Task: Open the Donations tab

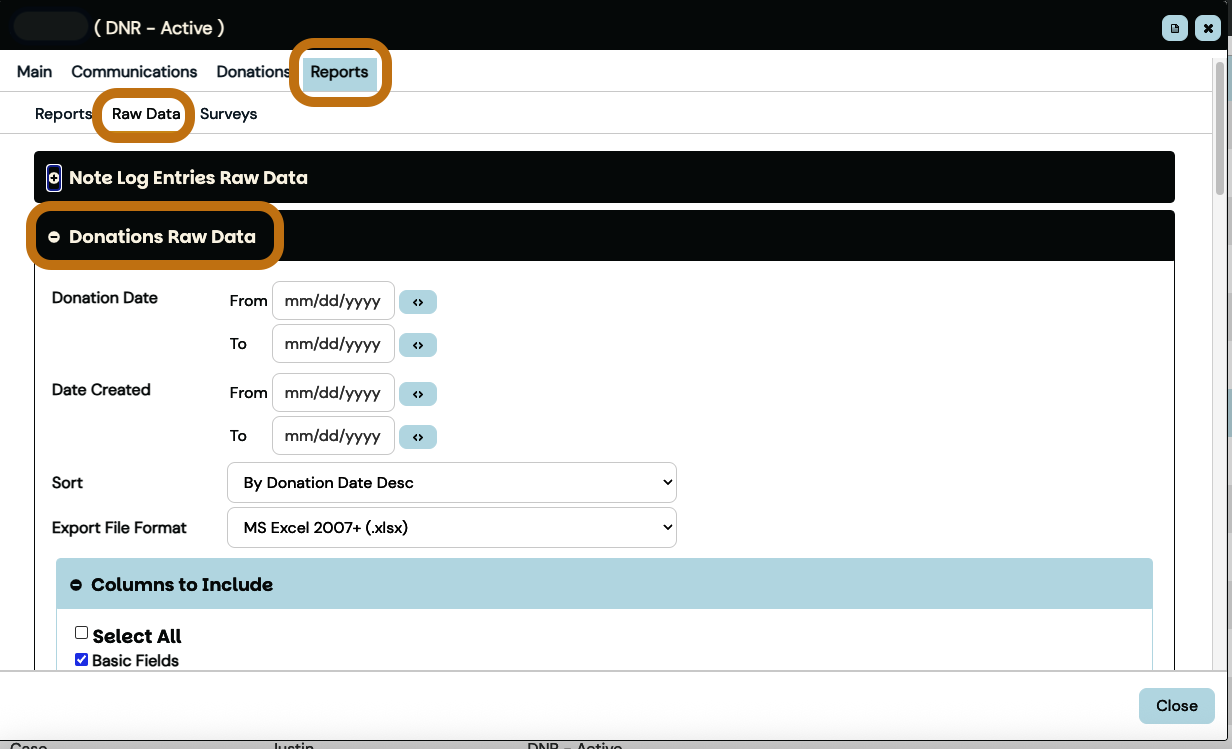Action: [x=252, y=72]
